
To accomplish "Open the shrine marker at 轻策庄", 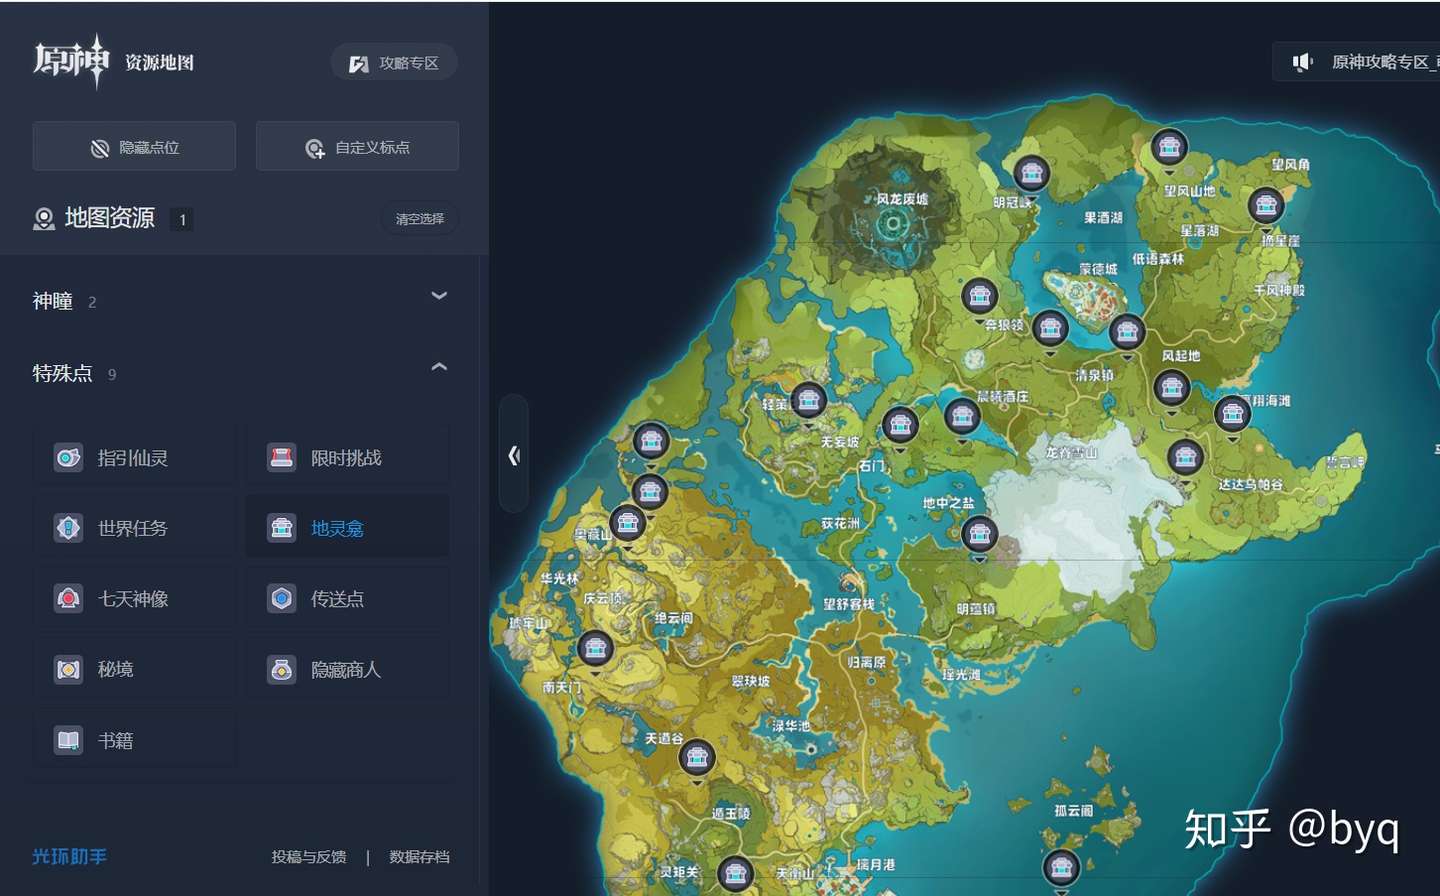I will 808,401.
